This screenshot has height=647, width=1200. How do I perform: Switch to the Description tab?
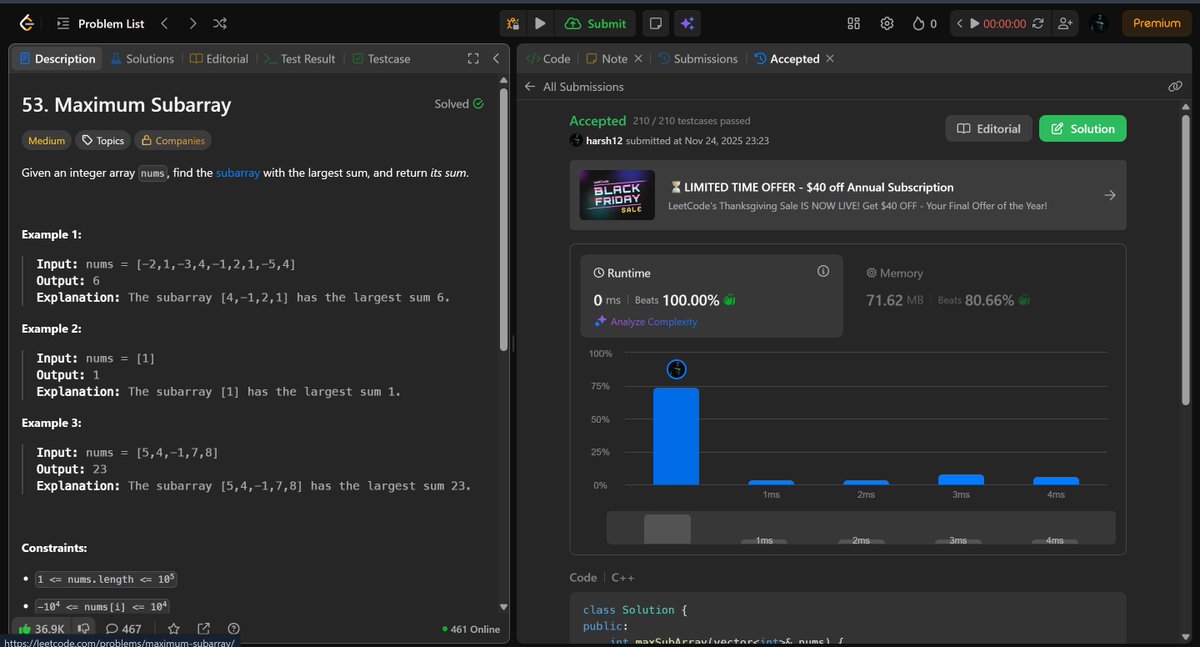point(57,59)
